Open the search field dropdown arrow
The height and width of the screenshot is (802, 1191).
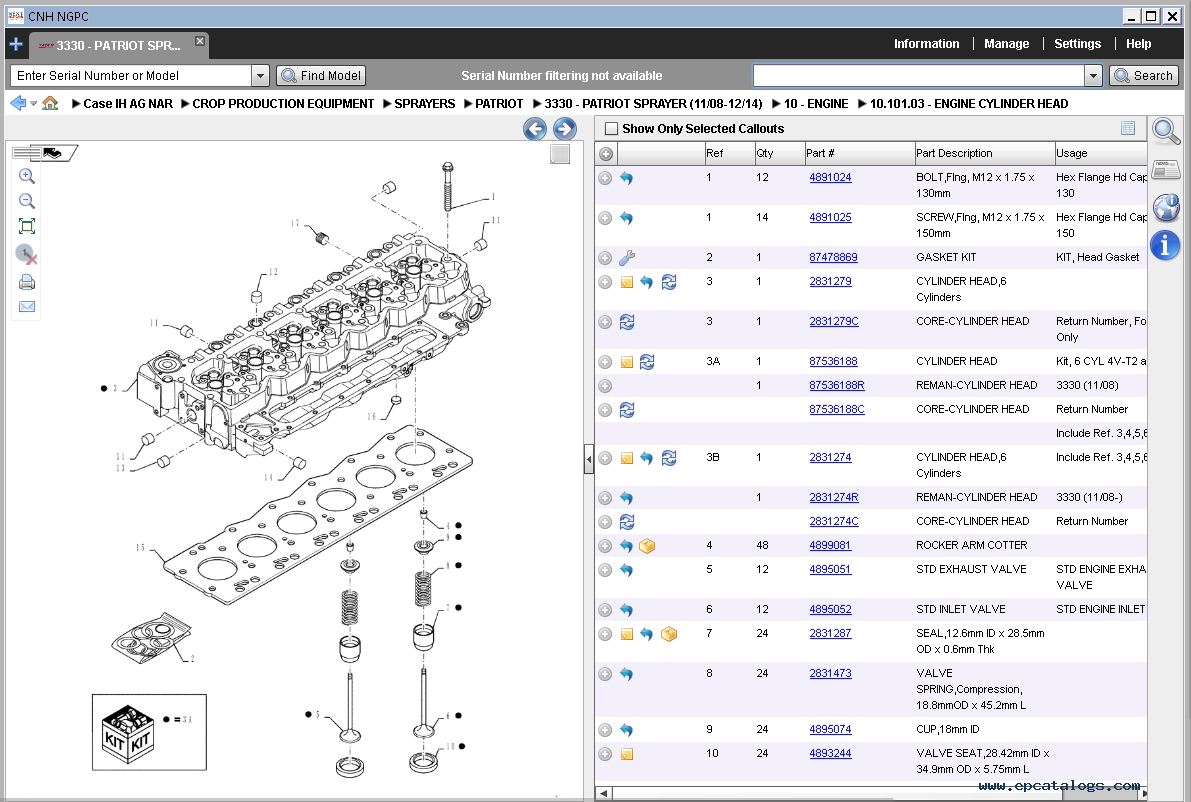point(1093,75)
